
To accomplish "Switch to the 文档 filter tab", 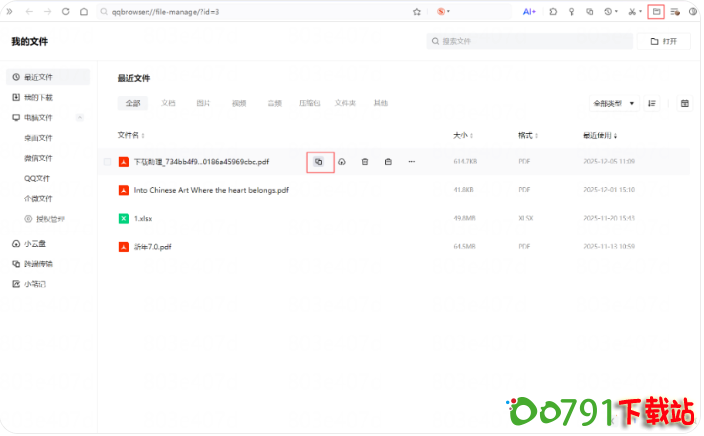I will point(168,103).
